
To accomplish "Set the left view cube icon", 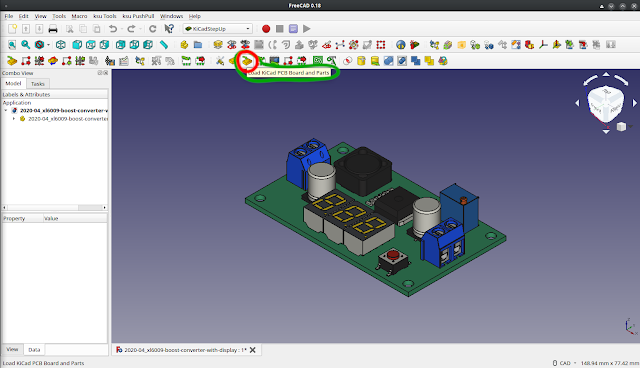I will pos(148,45).
